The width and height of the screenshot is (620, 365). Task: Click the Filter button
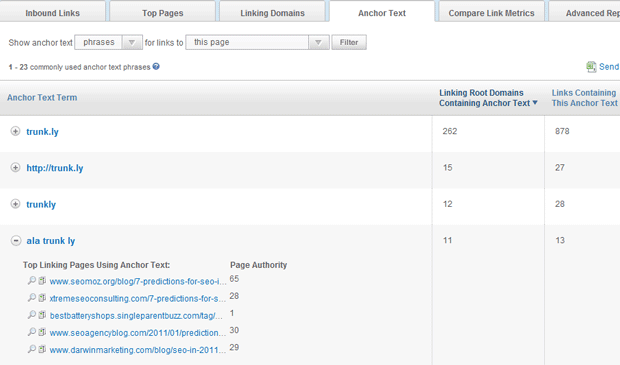tap(349, 42)
